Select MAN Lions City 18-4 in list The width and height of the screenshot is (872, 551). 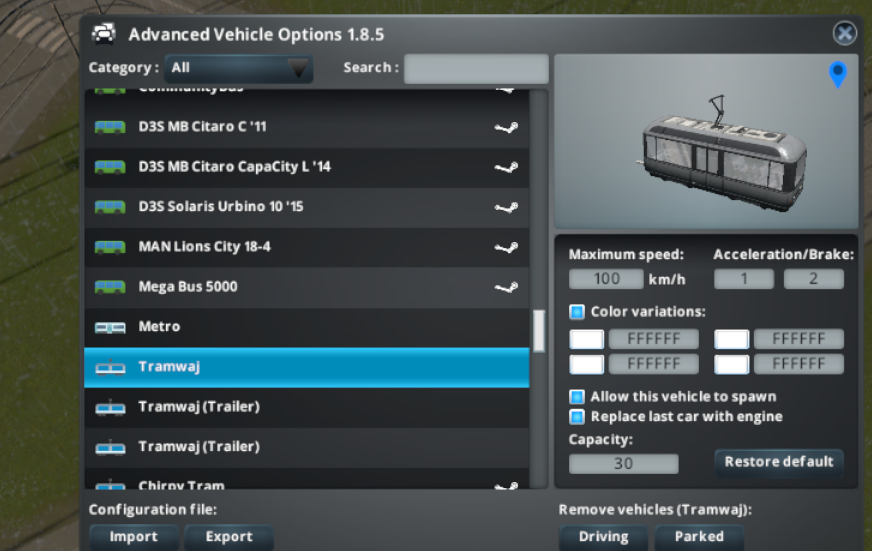[x=306, y=247]
